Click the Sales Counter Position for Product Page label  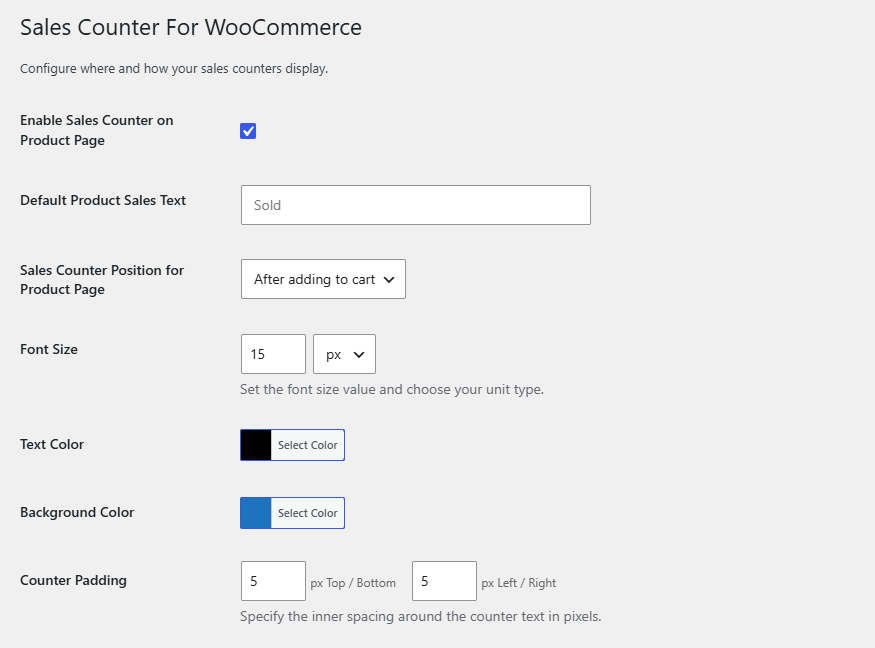pos(102,280)
